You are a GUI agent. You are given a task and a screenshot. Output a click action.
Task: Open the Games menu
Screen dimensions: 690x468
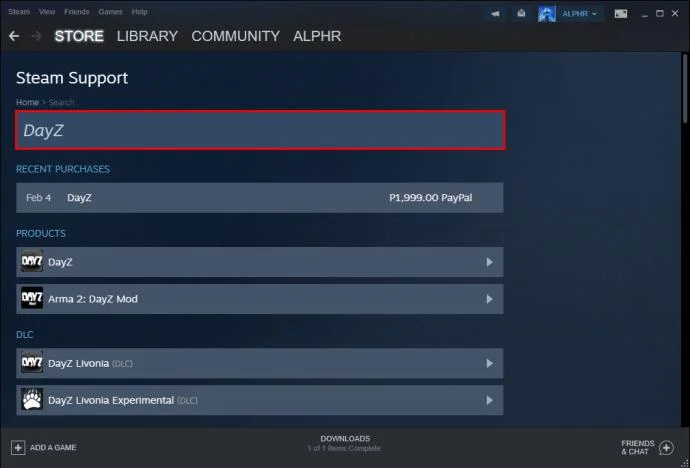(x=110, y=12)
